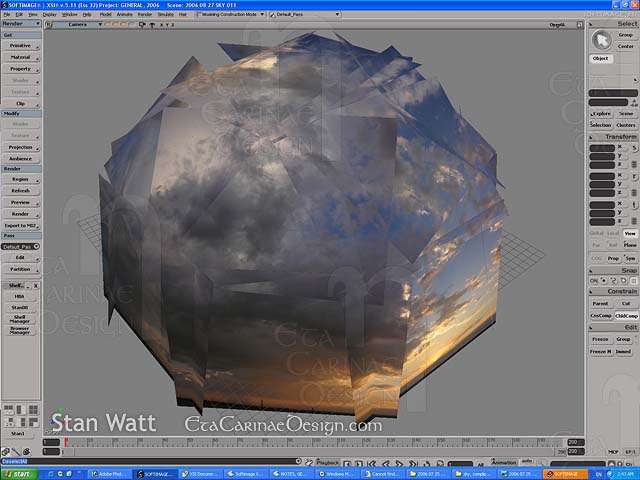Click the timeline playhead marker

pyautogui.click(x=66, y=441)
